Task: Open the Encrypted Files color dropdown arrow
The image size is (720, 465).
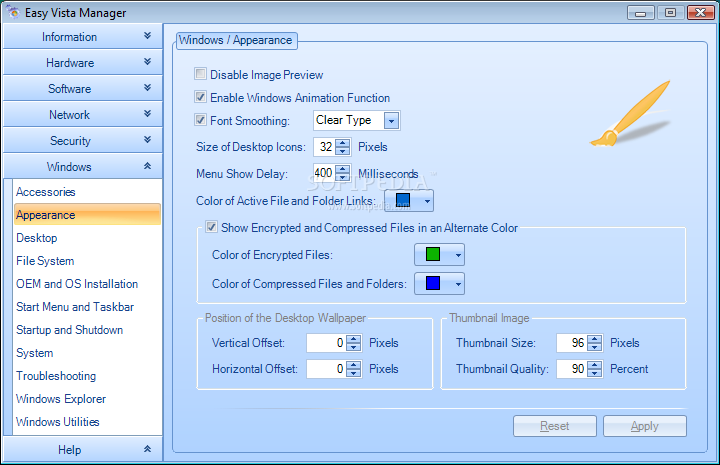Action: (458, 255)
